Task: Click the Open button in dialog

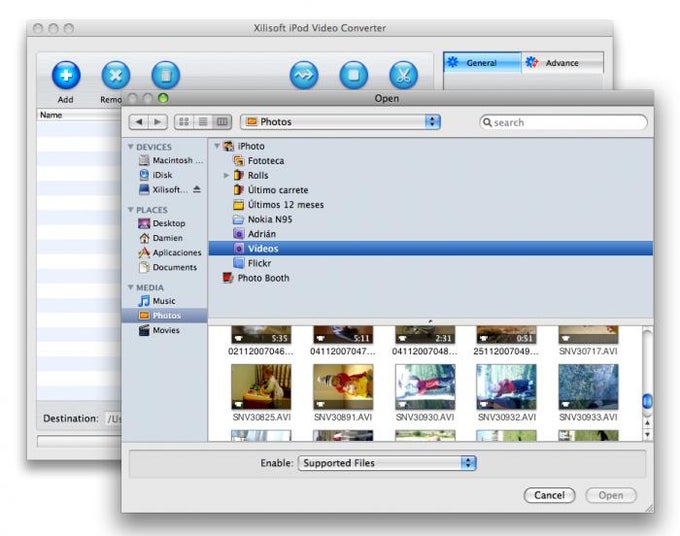Action: (x=611, y=495)
